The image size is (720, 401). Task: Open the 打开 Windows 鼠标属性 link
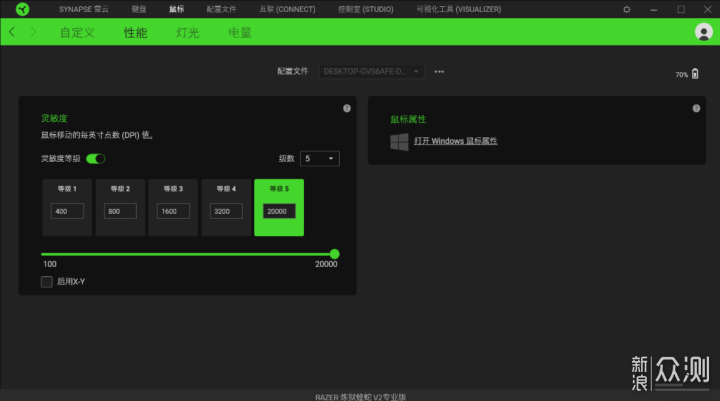coord(456,141)
